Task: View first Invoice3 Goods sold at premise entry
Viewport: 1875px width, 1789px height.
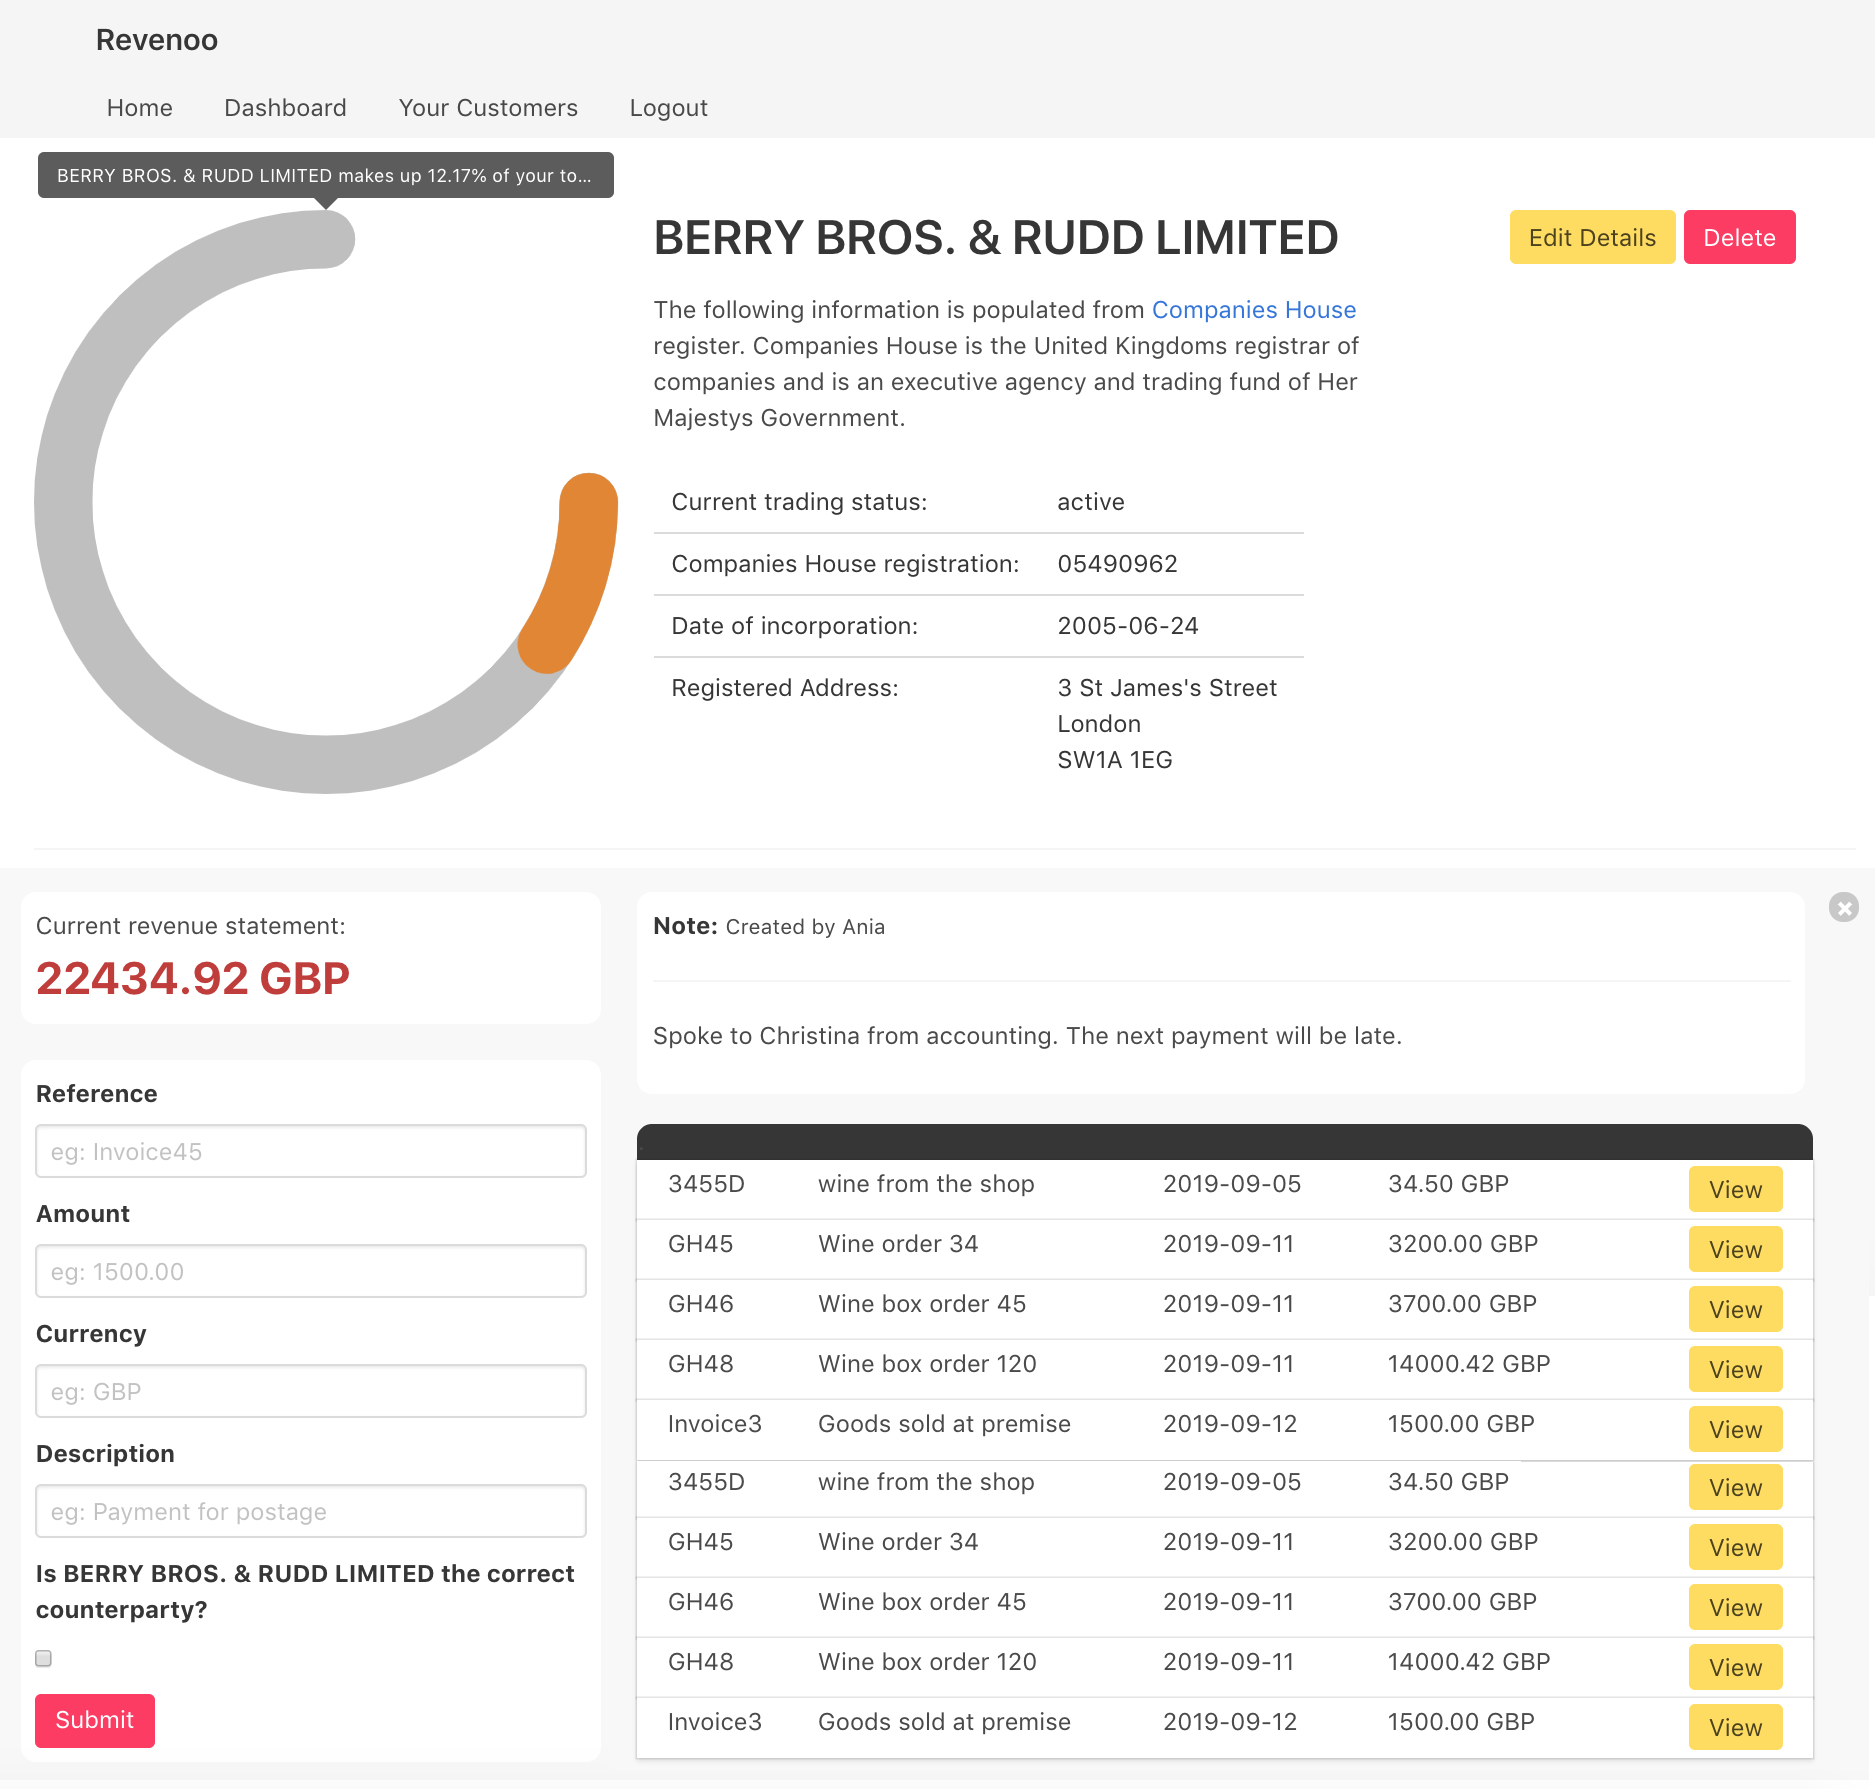Action: (1735, 1429)
